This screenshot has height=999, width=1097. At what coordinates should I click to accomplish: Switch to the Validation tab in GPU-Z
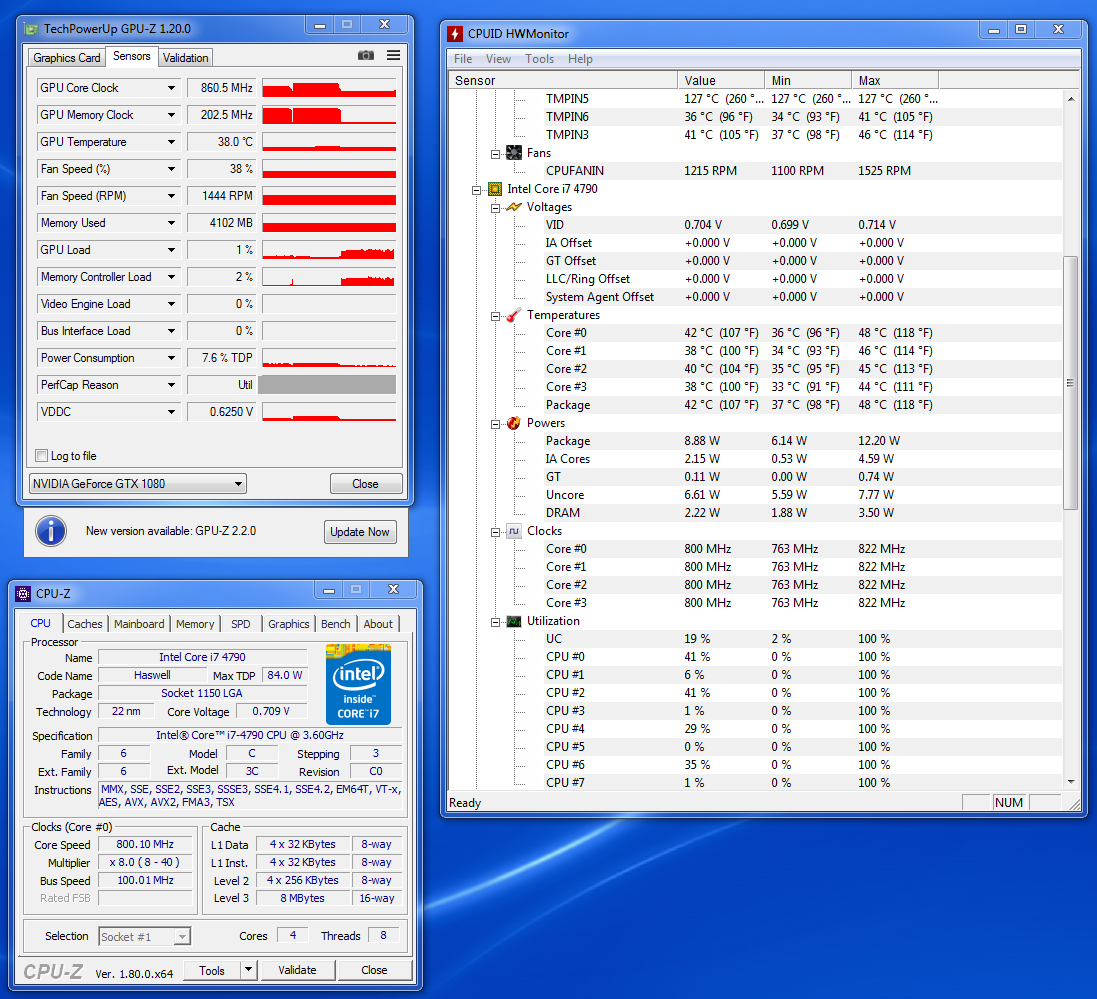click(x=185, y=57)
